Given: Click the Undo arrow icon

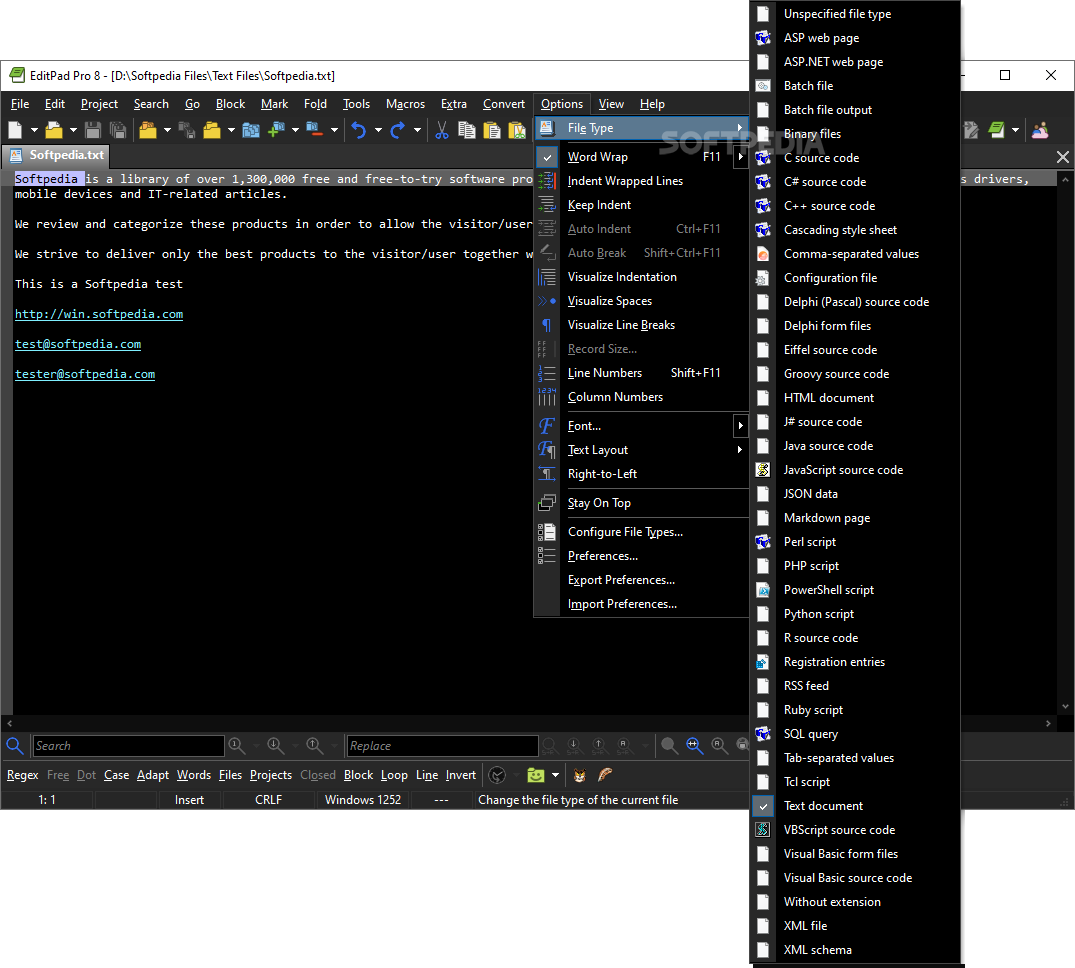Looking at the screenshot, I should click(359, 130).
